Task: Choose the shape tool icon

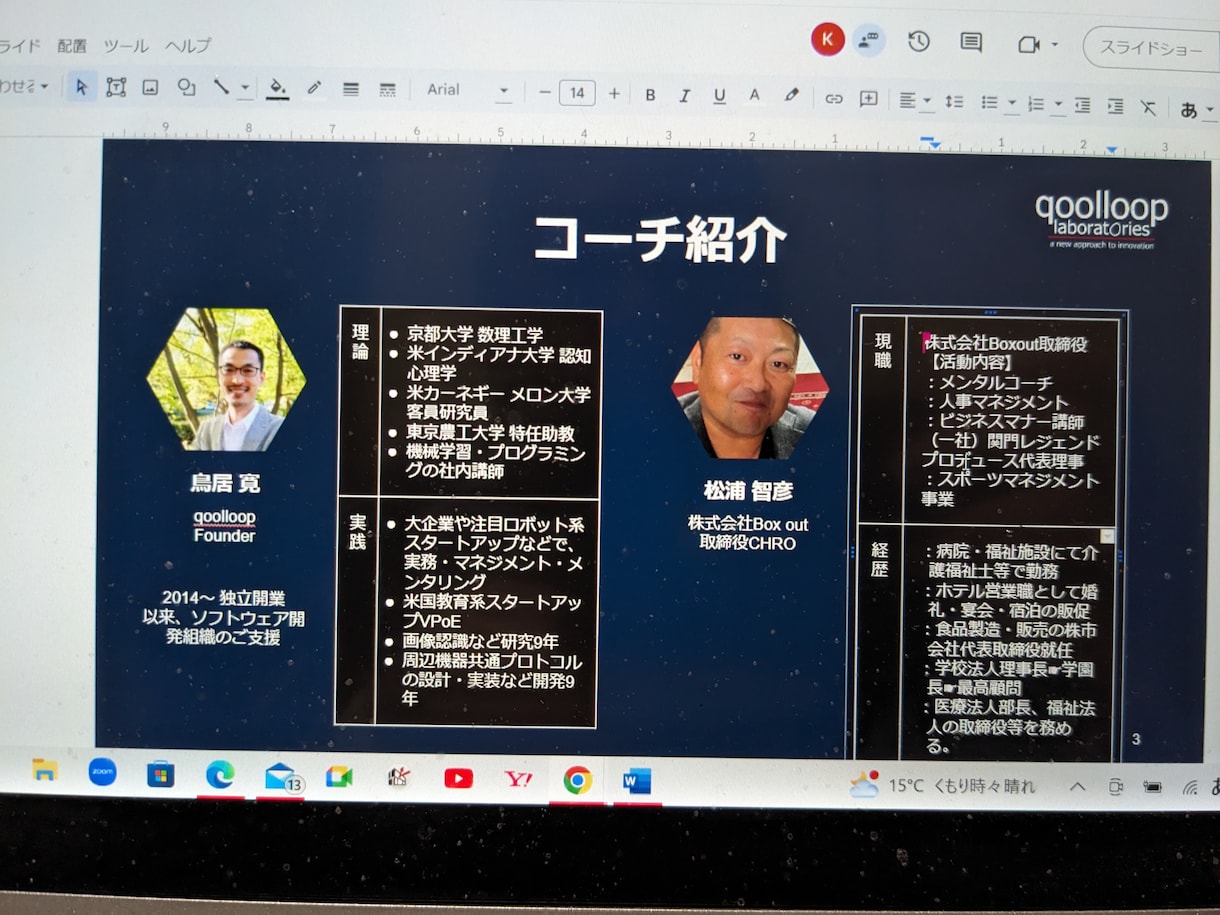Action: click(186, 88)
